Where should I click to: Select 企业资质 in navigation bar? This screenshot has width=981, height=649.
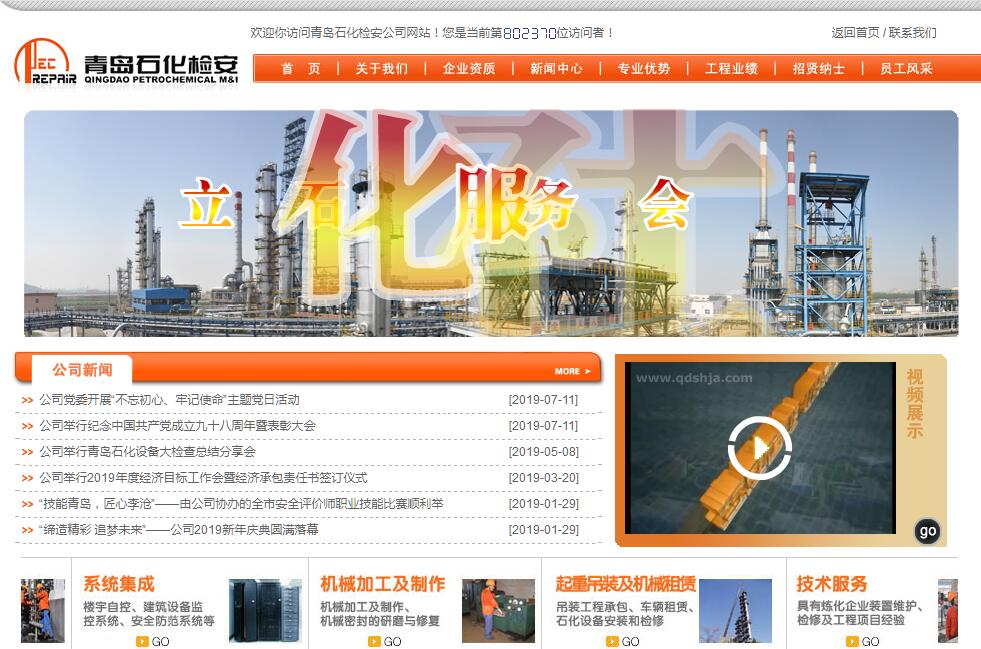(x=469, y=69)
